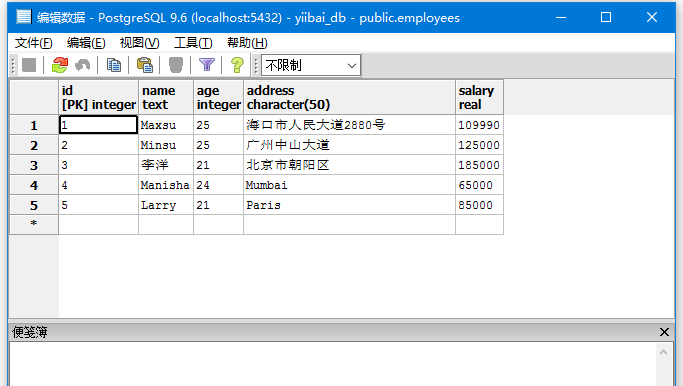Select row header 2

[34, 145]
